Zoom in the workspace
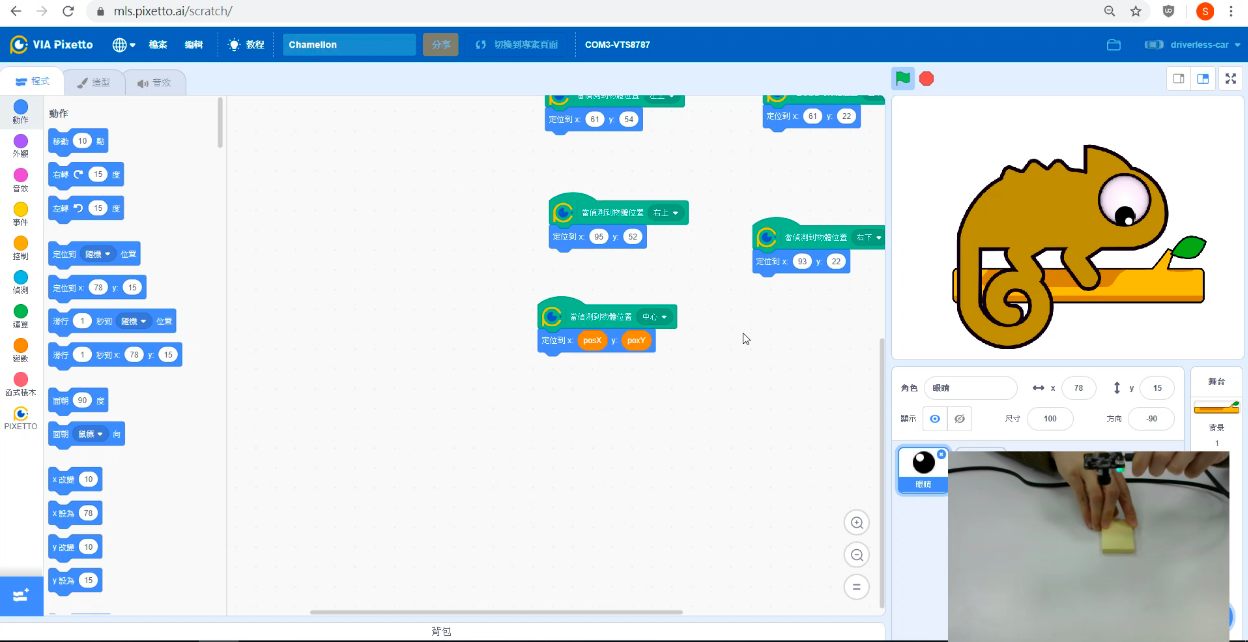This screenshot has width=1248, height=642. point(856,523)
